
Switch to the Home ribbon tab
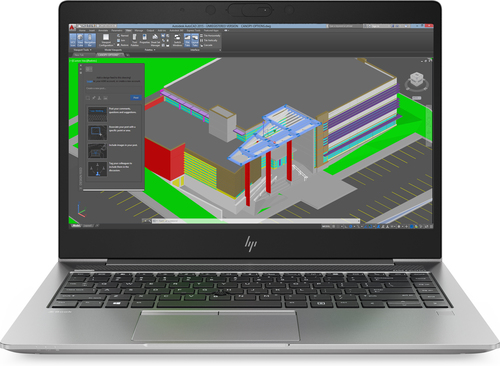coord(82,31)
